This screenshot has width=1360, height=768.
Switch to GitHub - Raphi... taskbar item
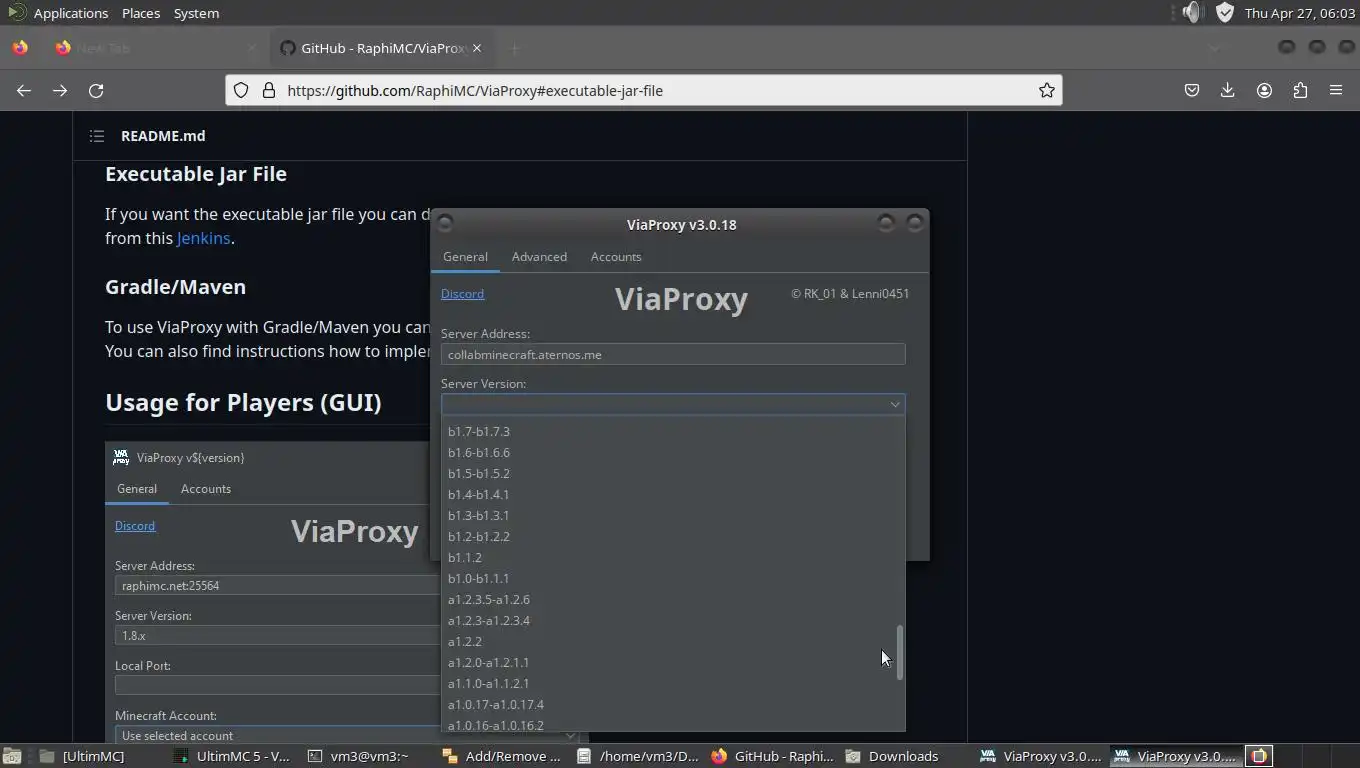(772, 756)
